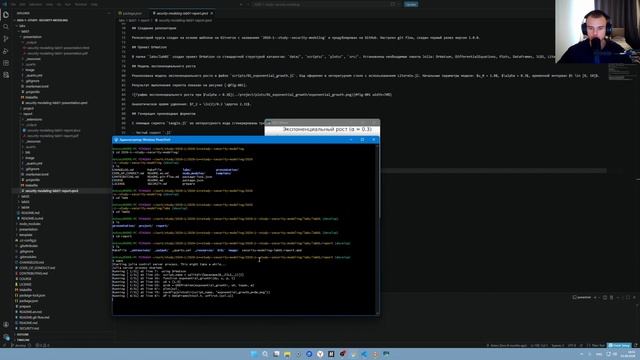The height and width of the screenshot is (360, 640).
Task: Open SECURITY.md in the file tree
Action: [x=29, y=328]
